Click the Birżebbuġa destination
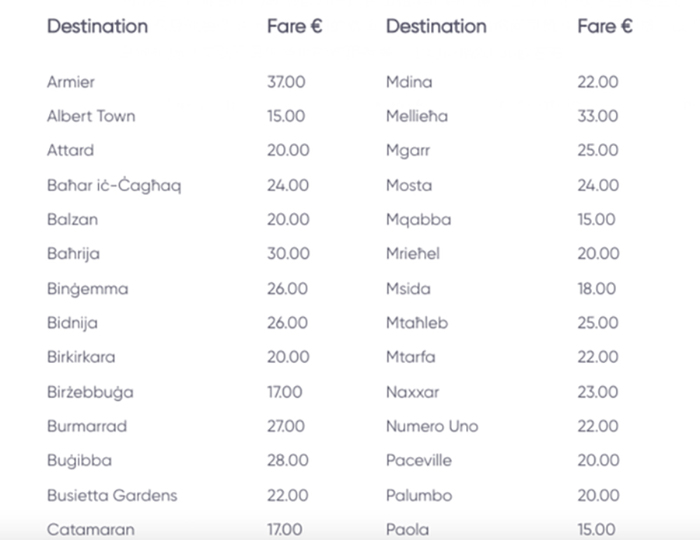This screenshot has height=540, width=700. [x=90, y=392]
